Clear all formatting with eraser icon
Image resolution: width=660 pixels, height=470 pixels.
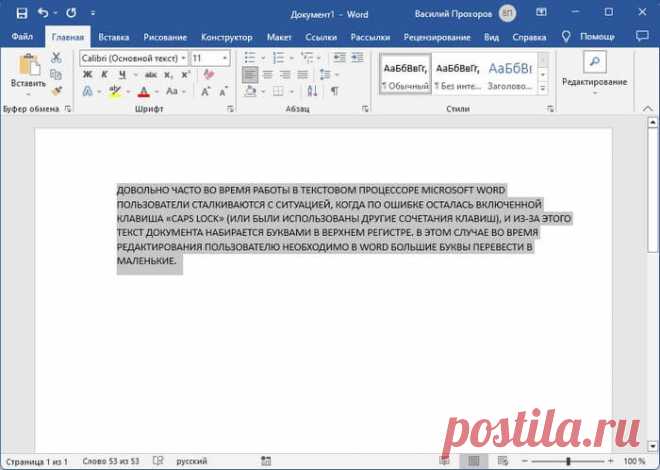coord(208,74)
